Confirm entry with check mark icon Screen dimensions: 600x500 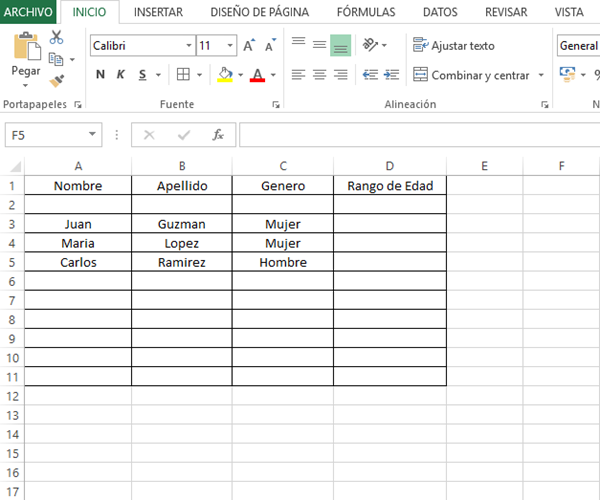[x=184, y=135]
